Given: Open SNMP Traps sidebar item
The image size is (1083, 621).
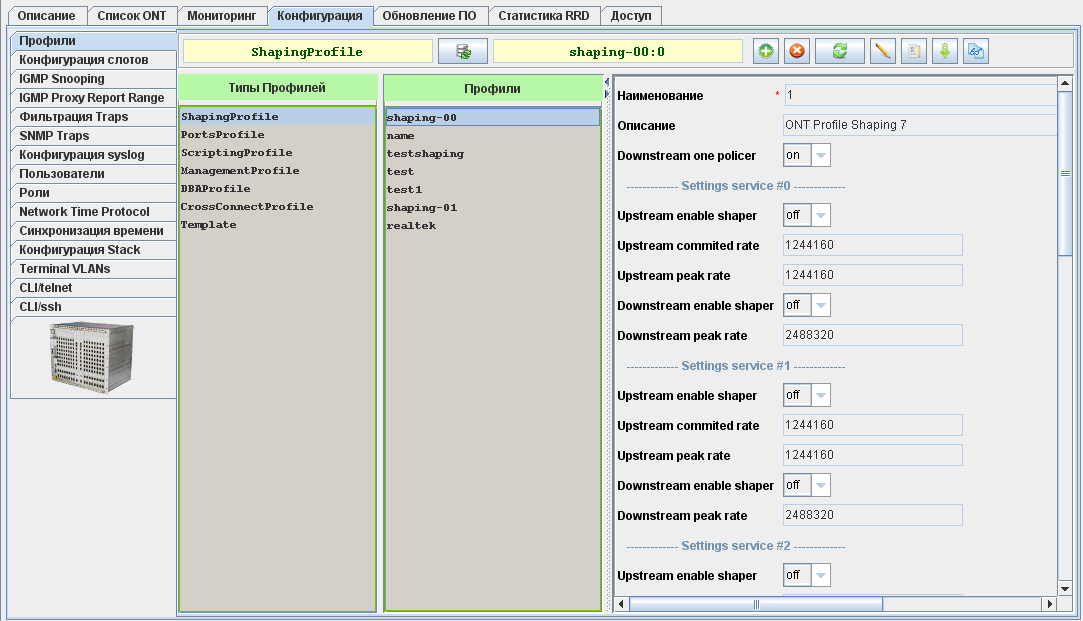Looking at the screenshot, I should [x=94, y=136].
